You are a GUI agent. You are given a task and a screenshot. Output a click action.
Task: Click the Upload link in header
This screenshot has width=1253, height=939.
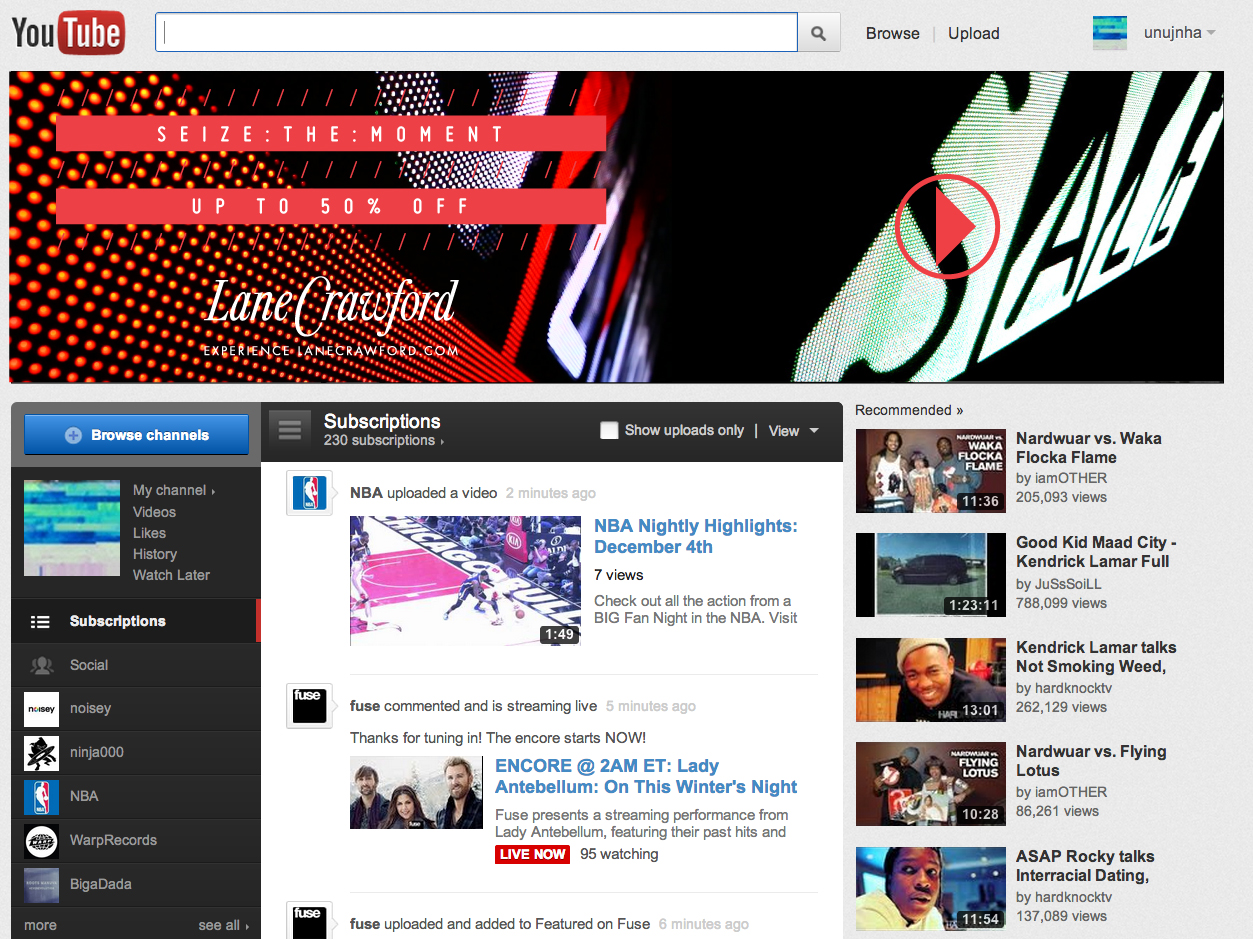click(974, 33)
